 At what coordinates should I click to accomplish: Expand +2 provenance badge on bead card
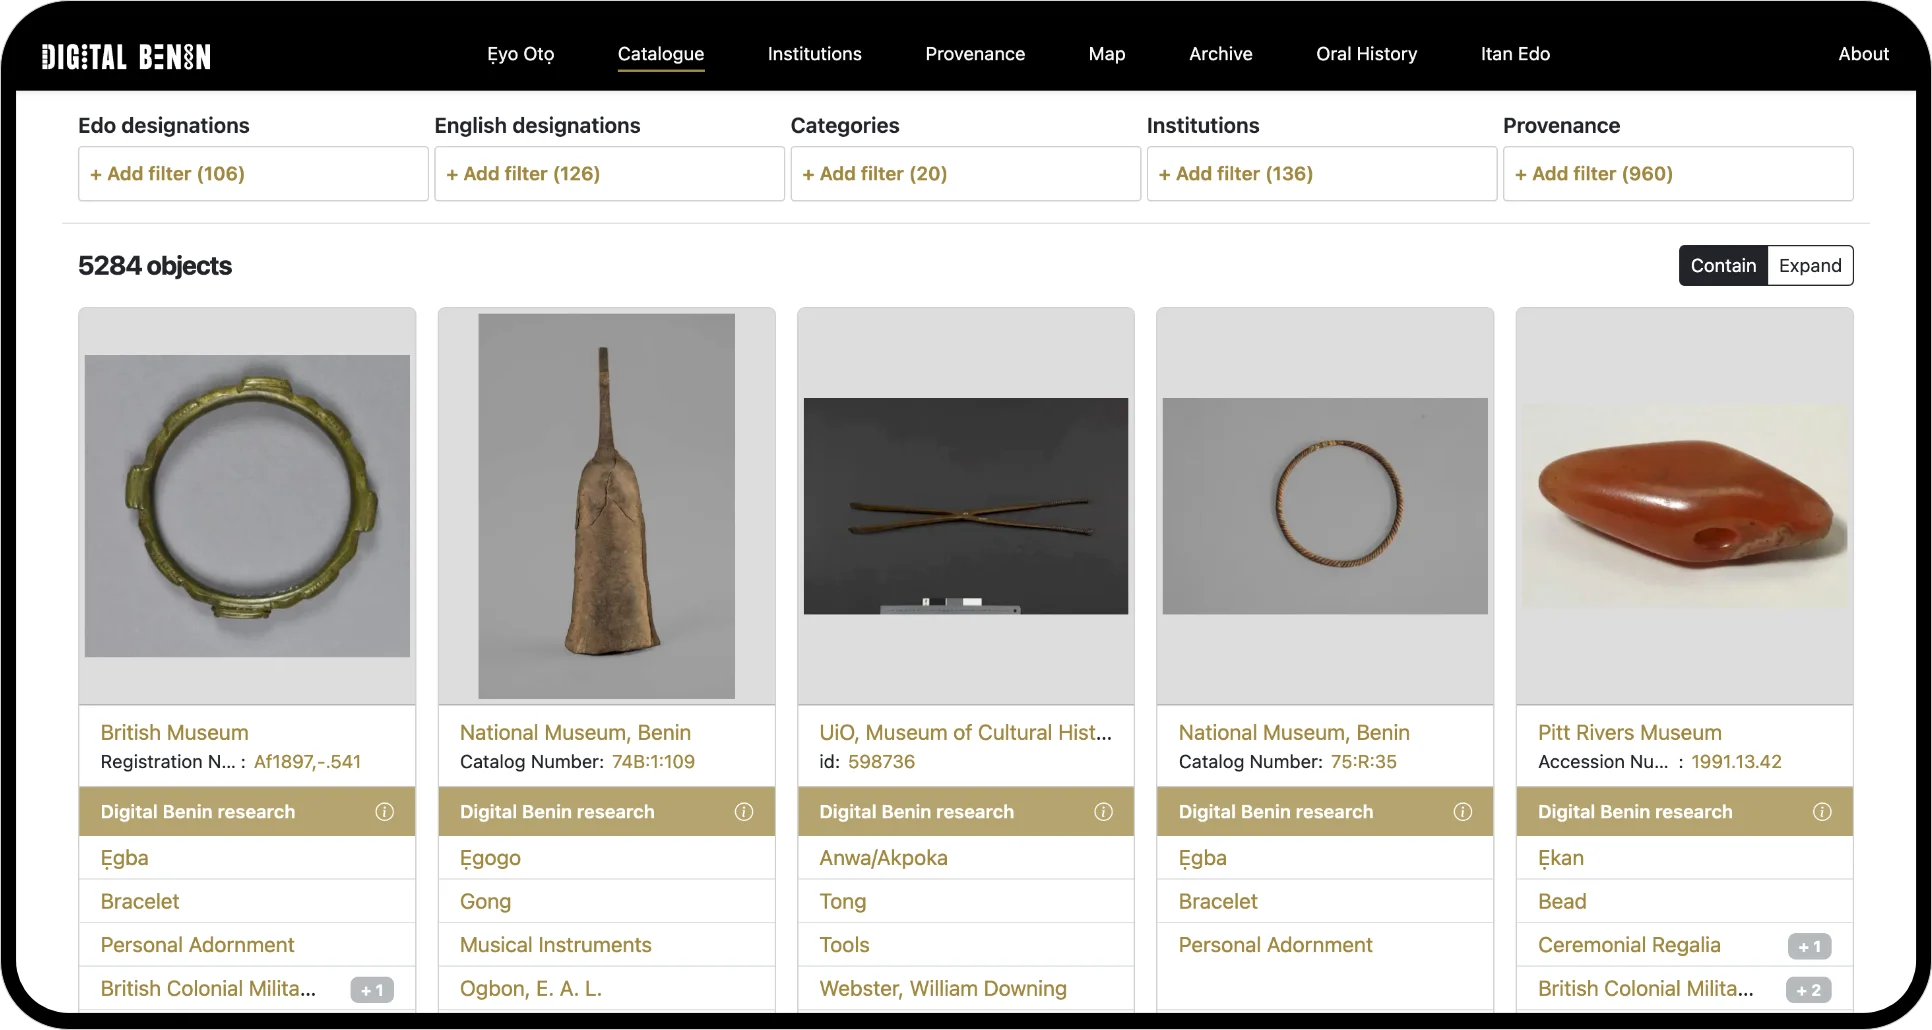[x=1809, y=990]
